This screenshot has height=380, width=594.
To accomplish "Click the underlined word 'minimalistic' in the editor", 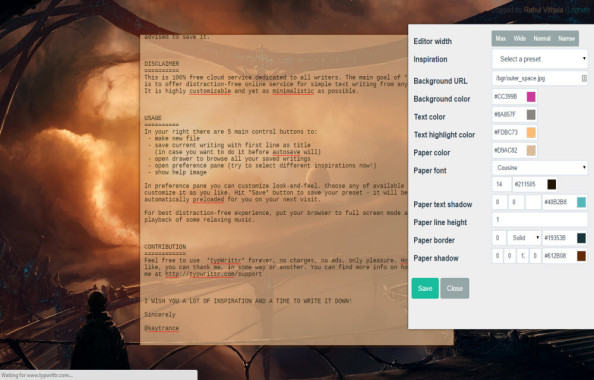I will coord(293,91).
